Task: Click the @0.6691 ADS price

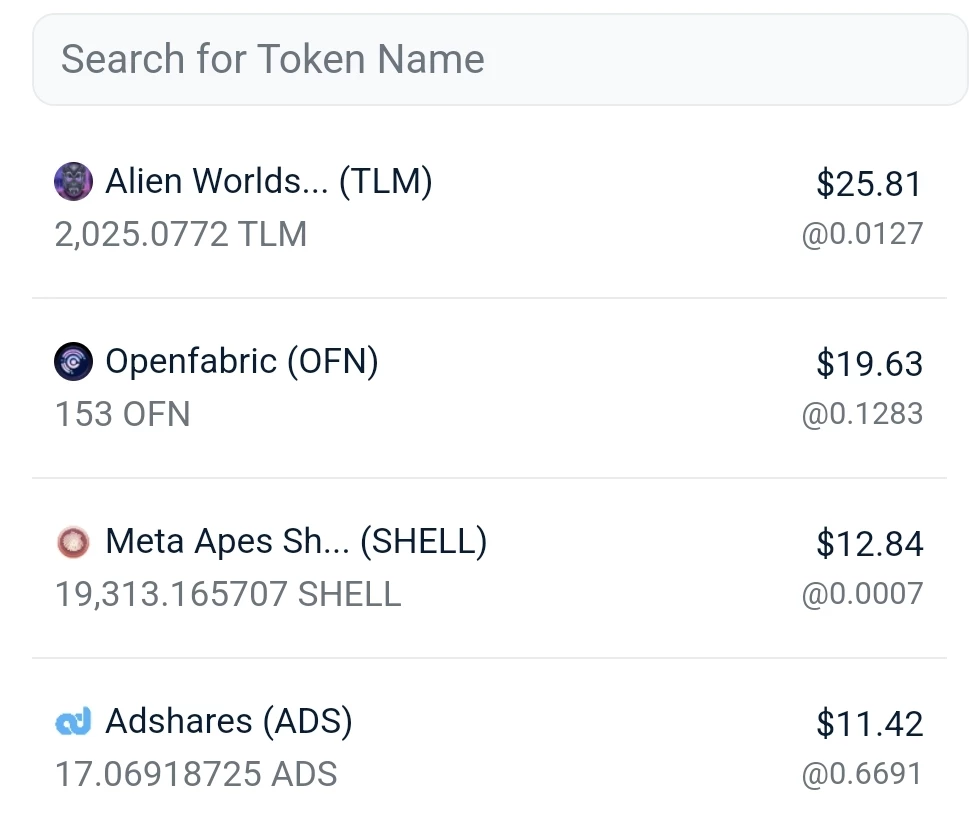Action: 862,774
